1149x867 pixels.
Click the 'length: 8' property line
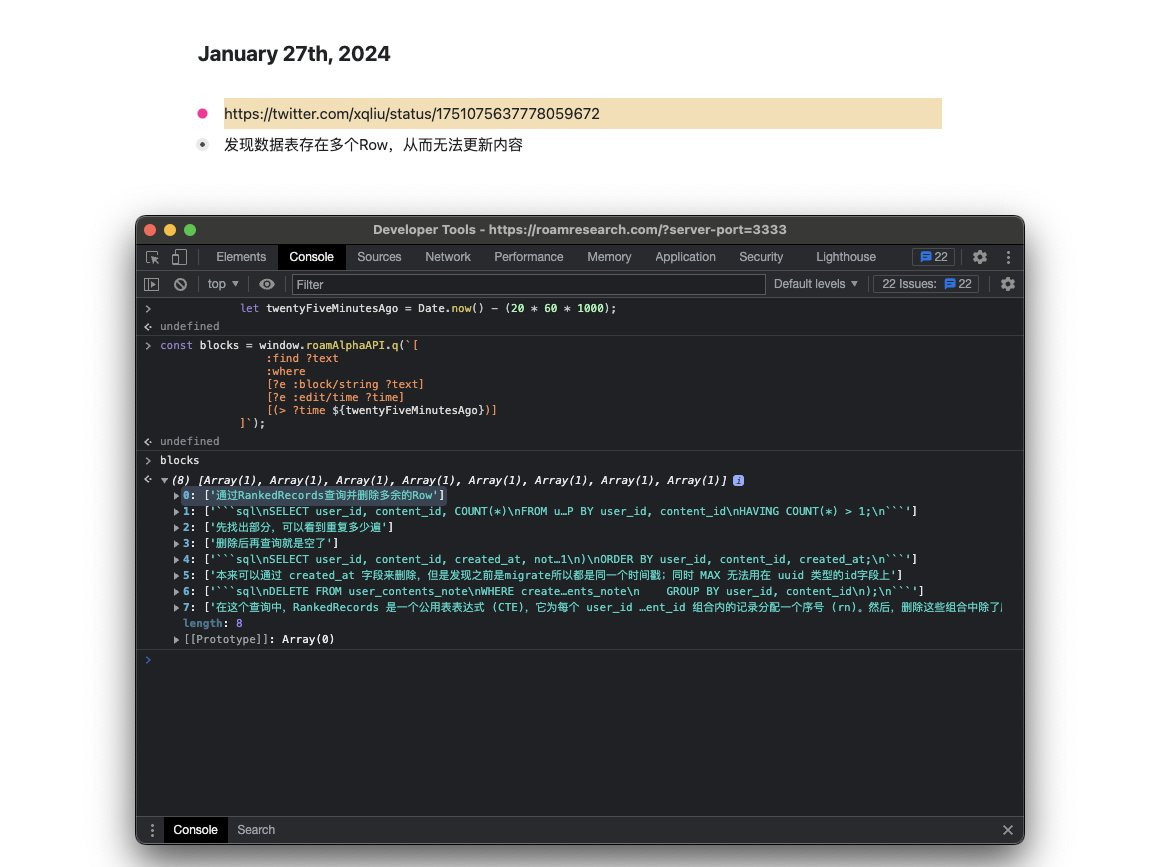(x=213, y=624)
